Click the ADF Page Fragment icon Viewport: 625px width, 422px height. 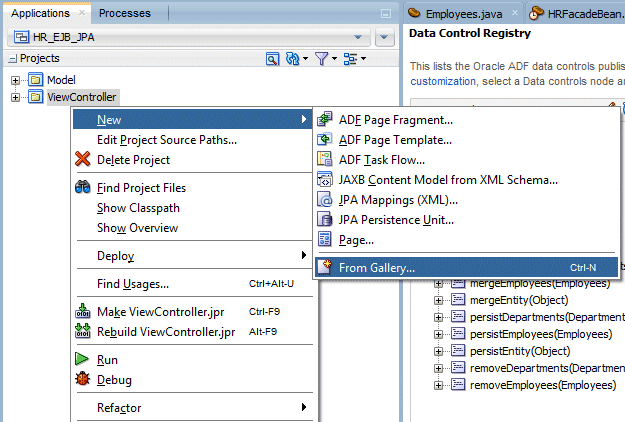click(325, 119)
